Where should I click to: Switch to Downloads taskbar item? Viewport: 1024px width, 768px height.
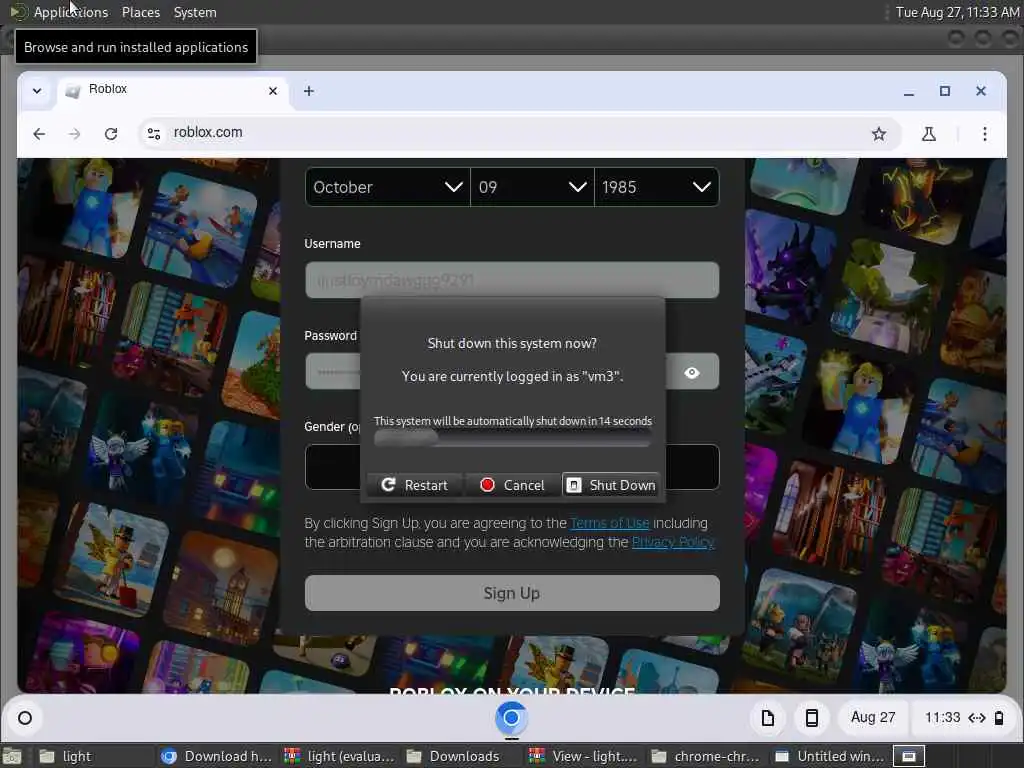point(462,756)
